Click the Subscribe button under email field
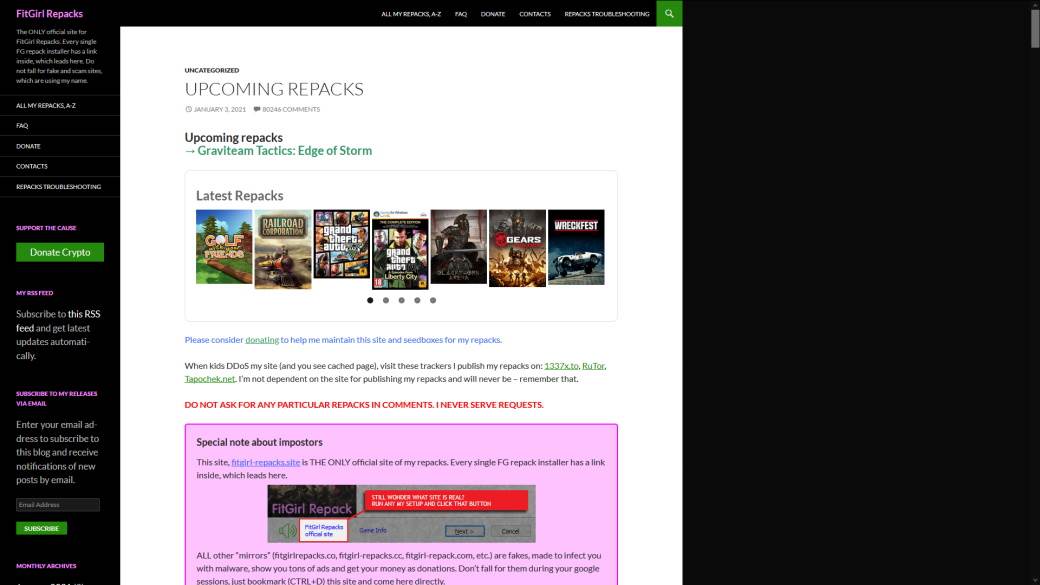The image size is (1040, 585). 41,528
